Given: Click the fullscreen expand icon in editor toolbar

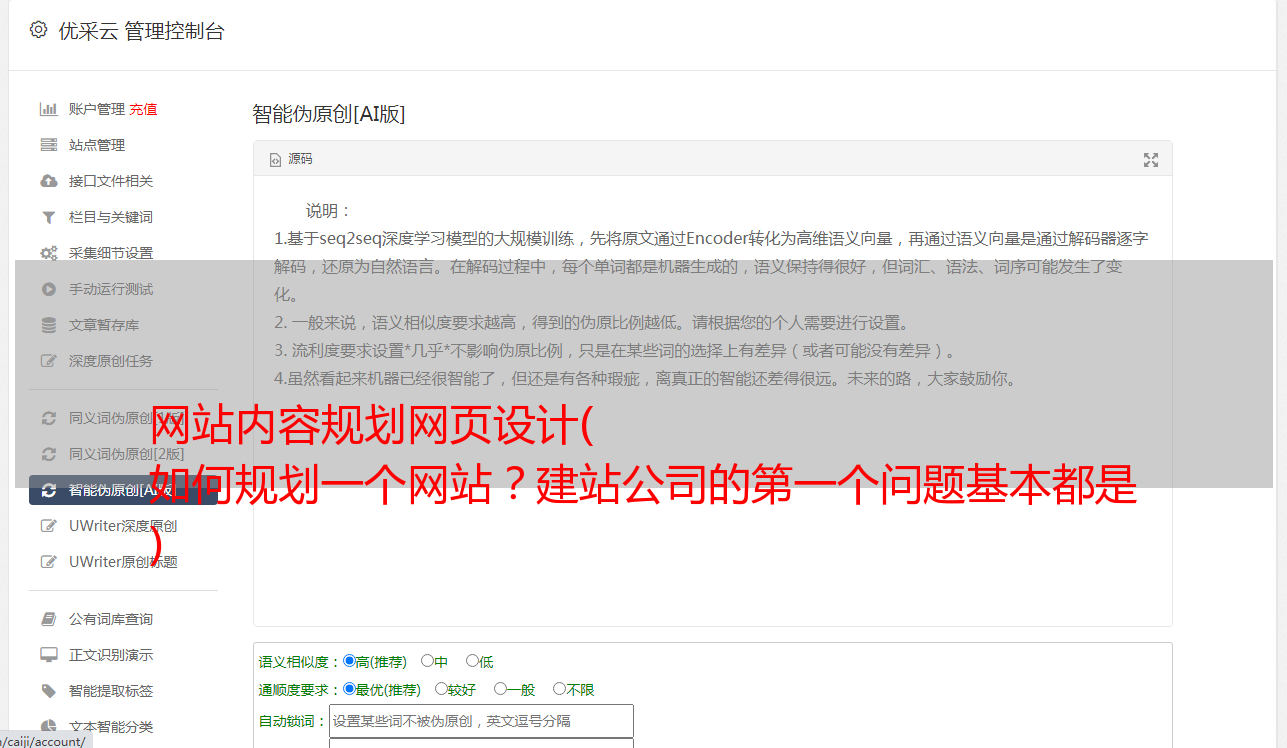Looking at the screenshot, I should pyautogui.click(x=1151, y=160).
